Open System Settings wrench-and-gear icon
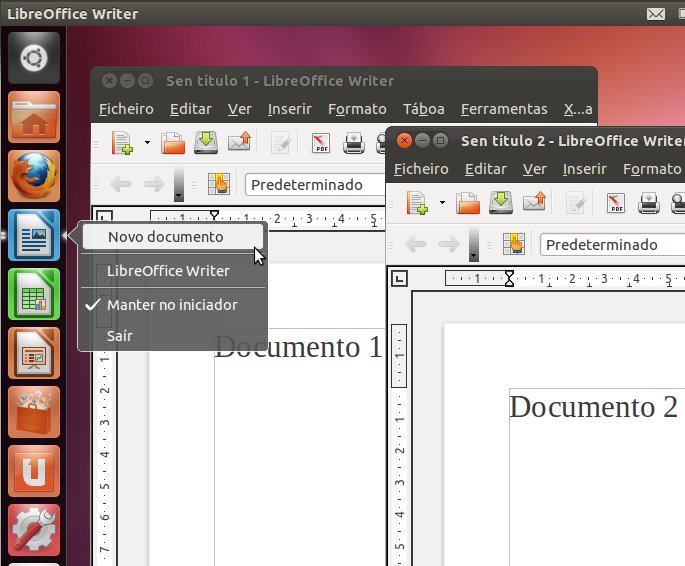The image size is (685, 566). point(34,530)
